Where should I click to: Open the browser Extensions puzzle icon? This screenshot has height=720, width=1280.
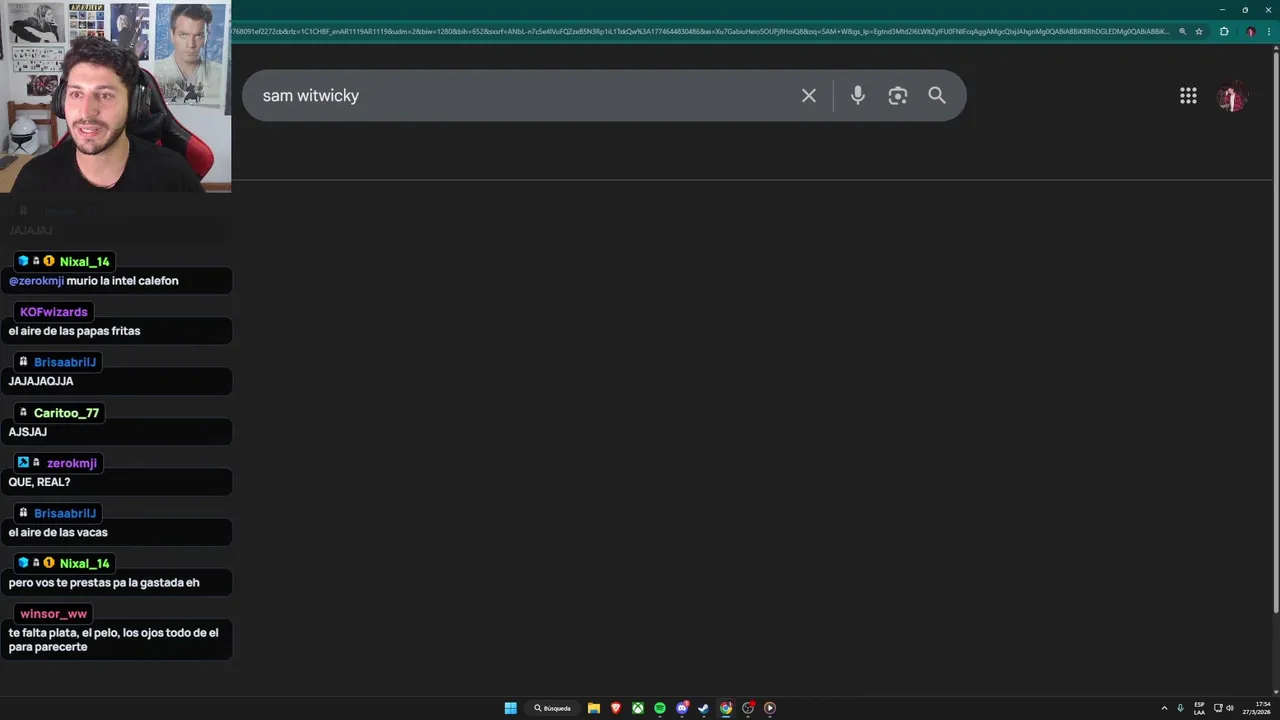tap(1224, 32)
